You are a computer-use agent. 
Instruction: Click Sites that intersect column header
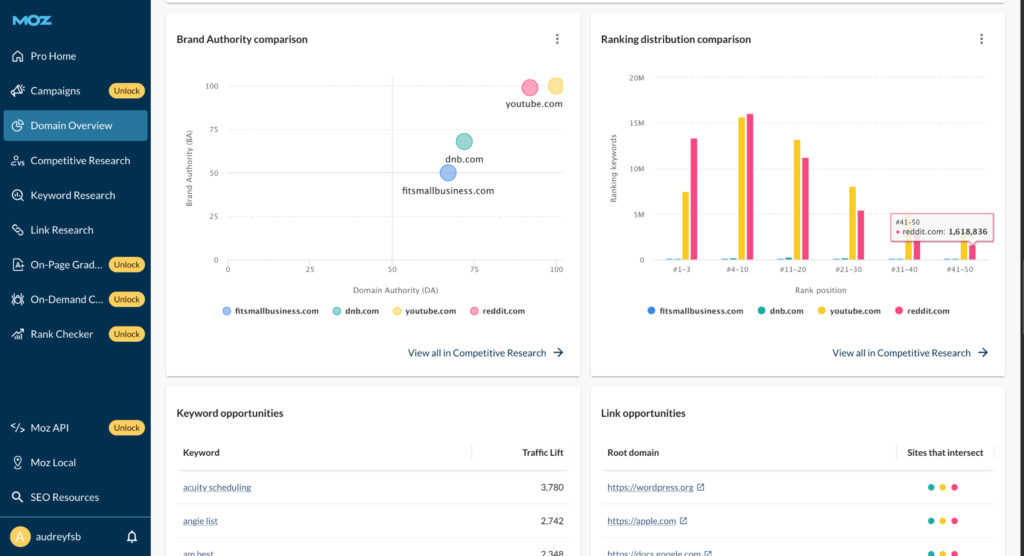944,452
